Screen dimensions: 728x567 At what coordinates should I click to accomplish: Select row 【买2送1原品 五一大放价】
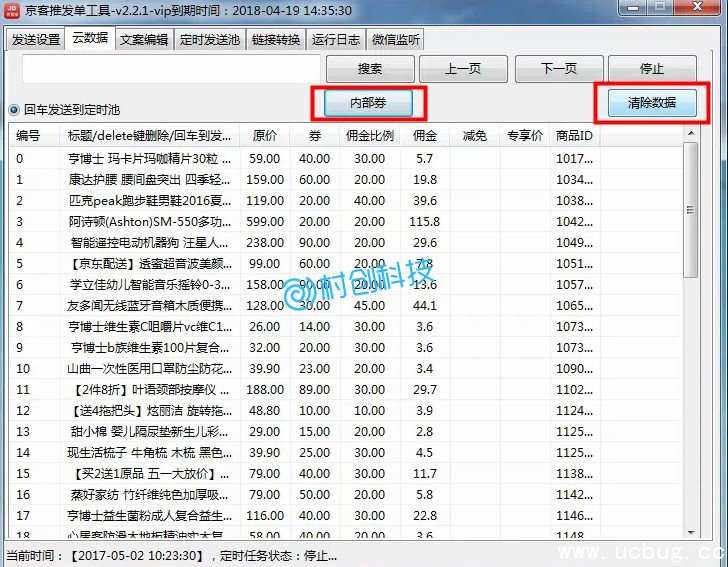click(x=346, y=474)
